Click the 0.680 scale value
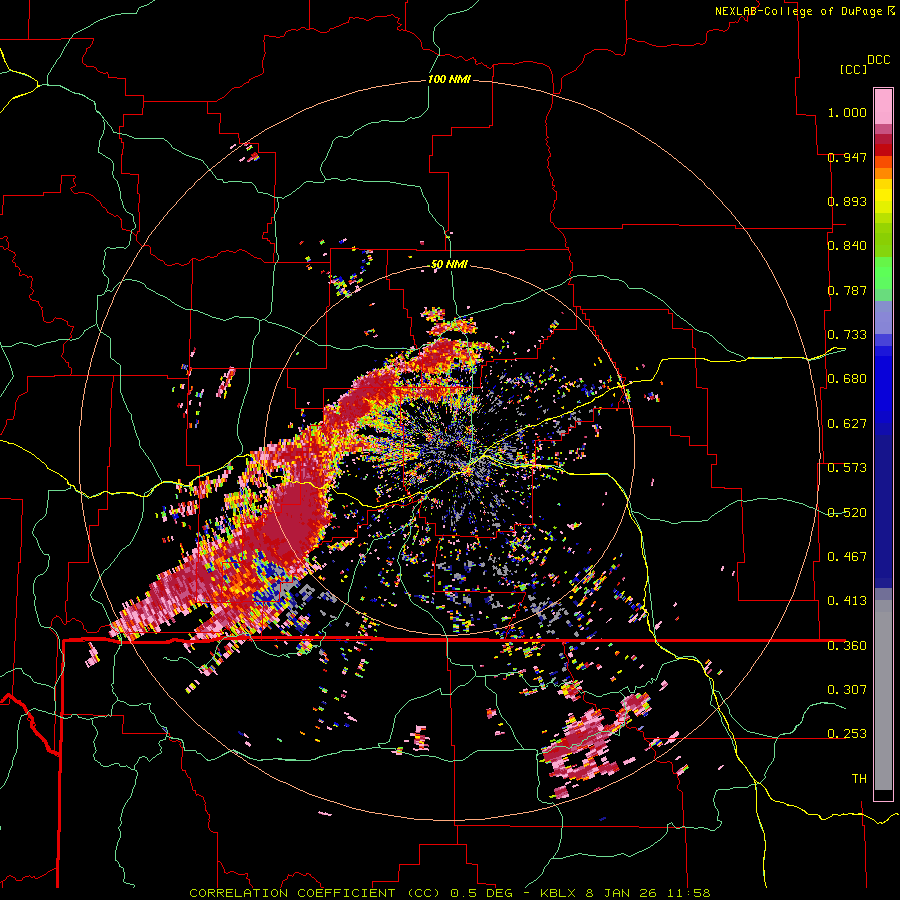Image resolution: width=900 pixels, height=900 pixels. pyautogui.click(x=847, y=379)
